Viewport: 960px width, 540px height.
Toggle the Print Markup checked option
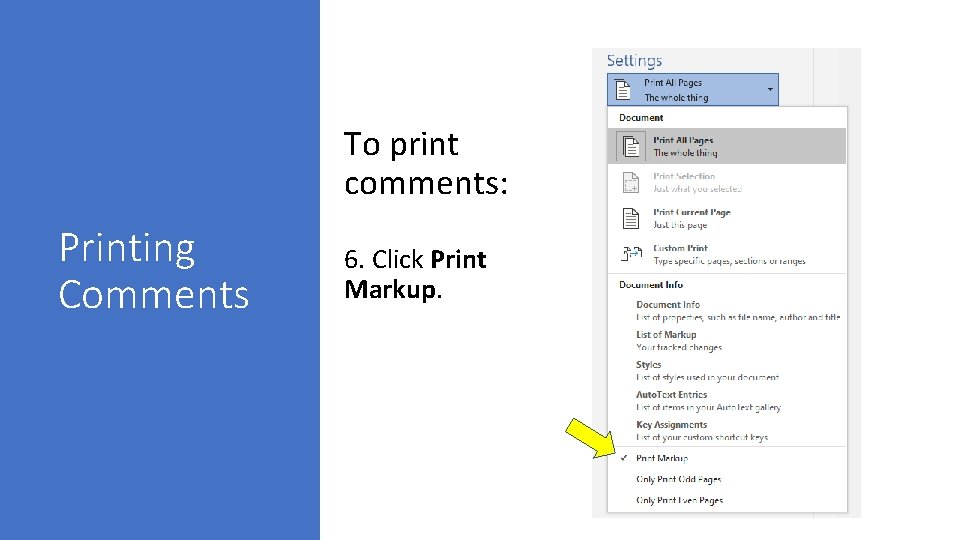(727, 458)
